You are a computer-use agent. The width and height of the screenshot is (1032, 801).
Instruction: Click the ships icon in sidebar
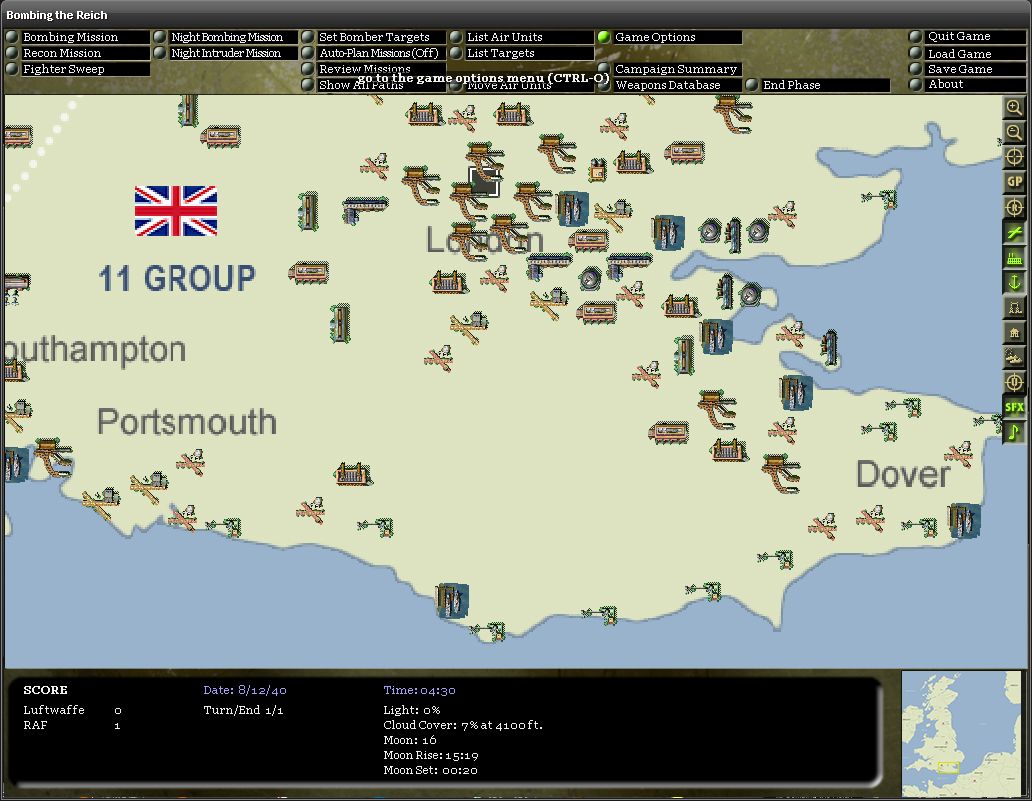[1014, 357]
